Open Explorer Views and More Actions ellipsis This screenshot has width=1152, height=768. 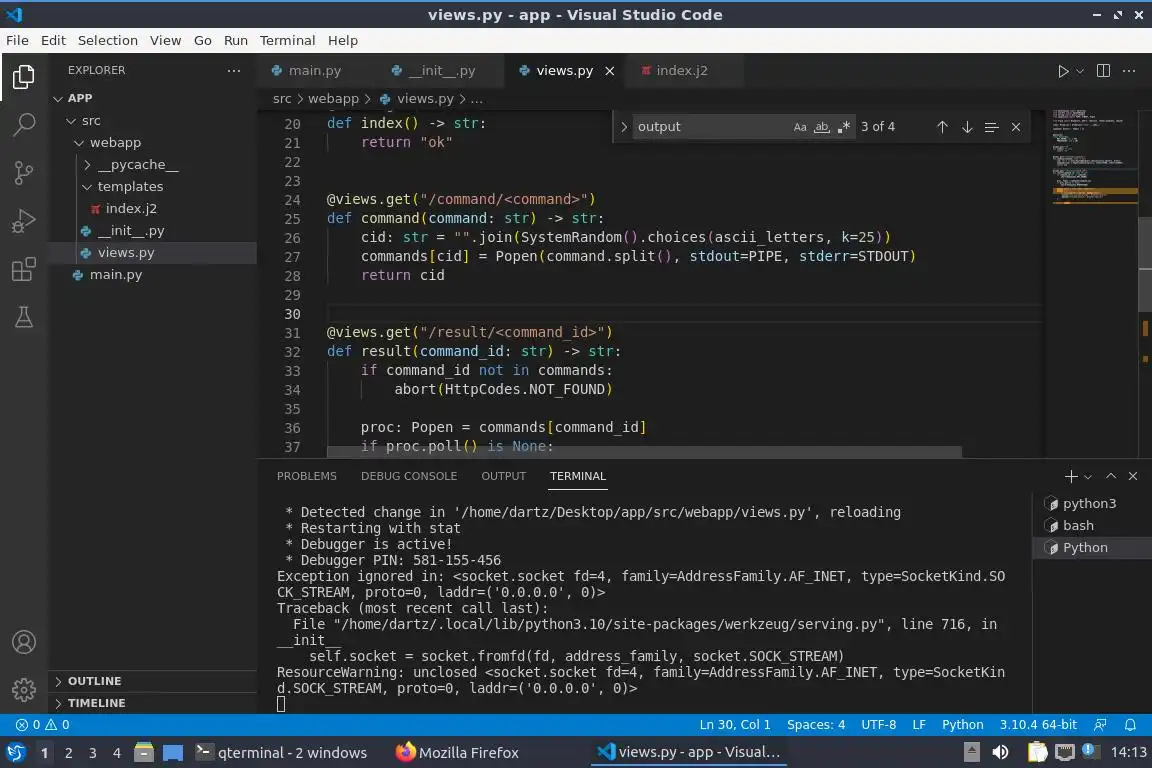pos(234,71)
